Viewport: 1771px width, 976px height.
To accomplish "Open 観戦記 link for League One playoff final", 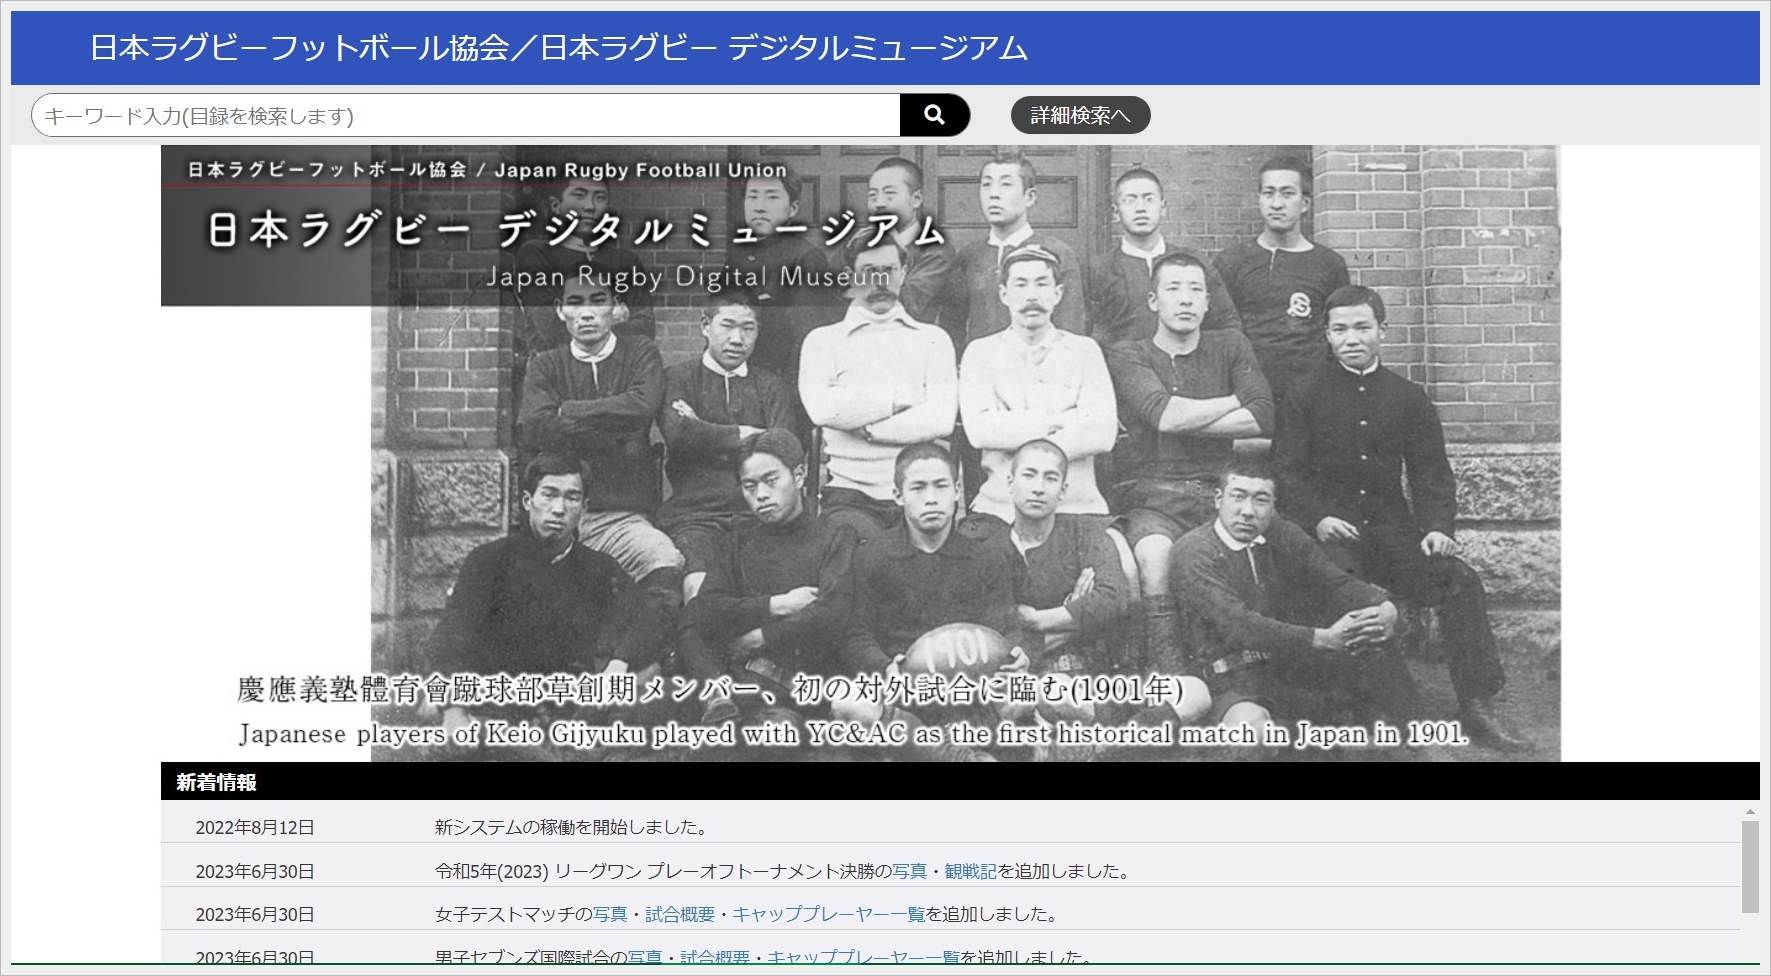I will [x=970, y=871].
